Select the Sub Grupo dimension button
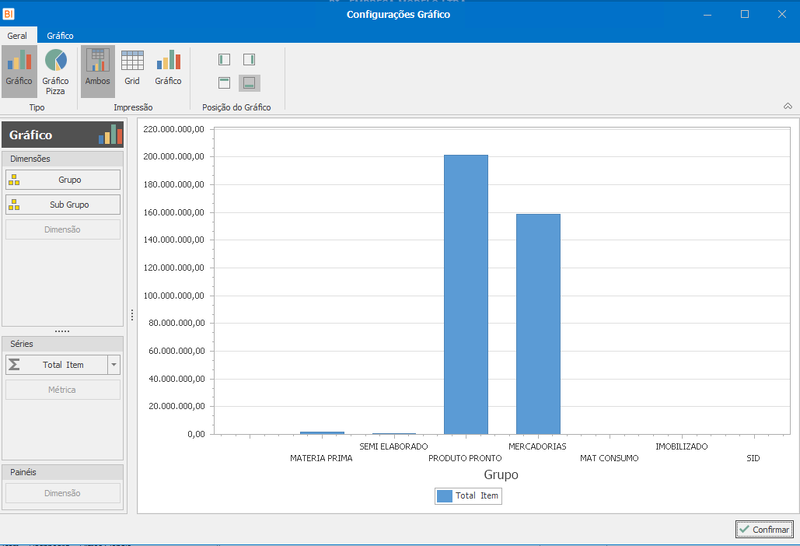Screen dimensions: 800x546 click(x=63, y=205)
